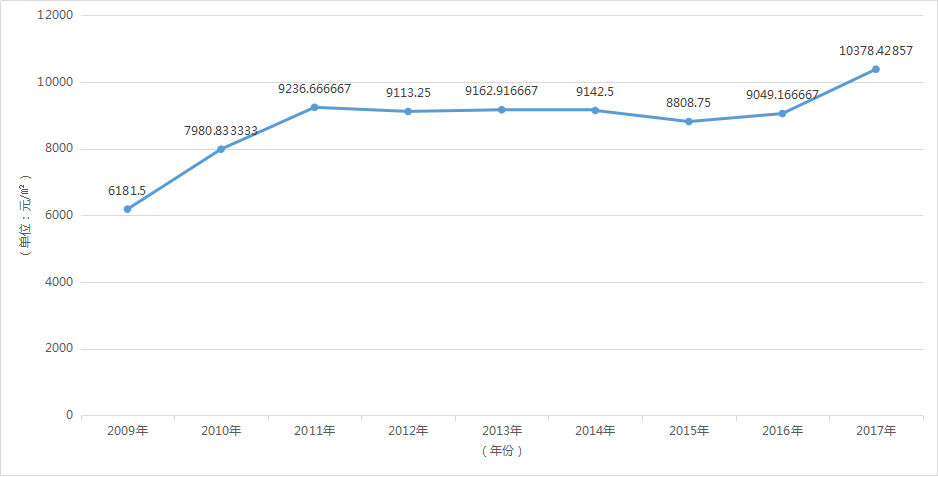Select the 12000 y-axis value label
The height and width of the screenshot is (477, 938).
coord(55,16)
